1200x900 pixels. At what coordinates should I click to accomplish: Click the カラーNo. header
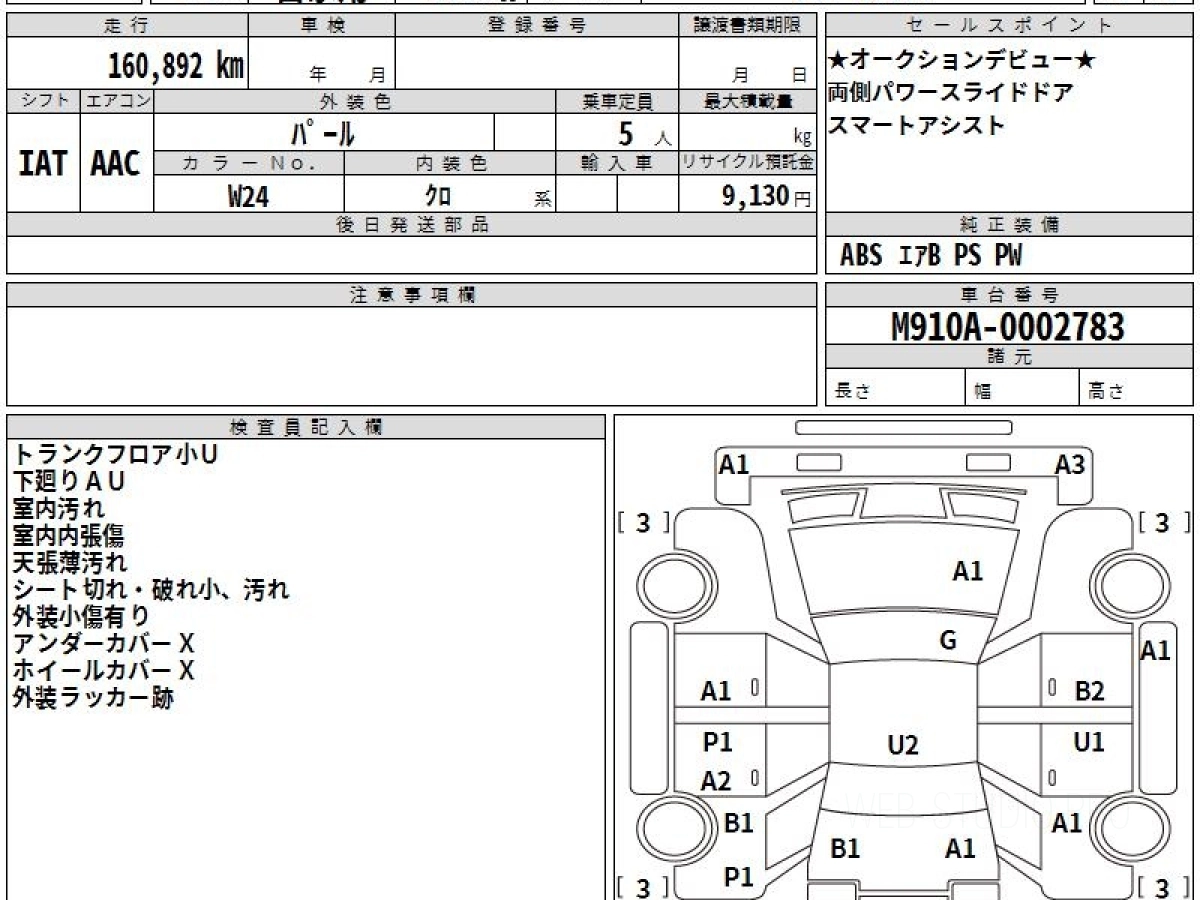pos(249,164)
